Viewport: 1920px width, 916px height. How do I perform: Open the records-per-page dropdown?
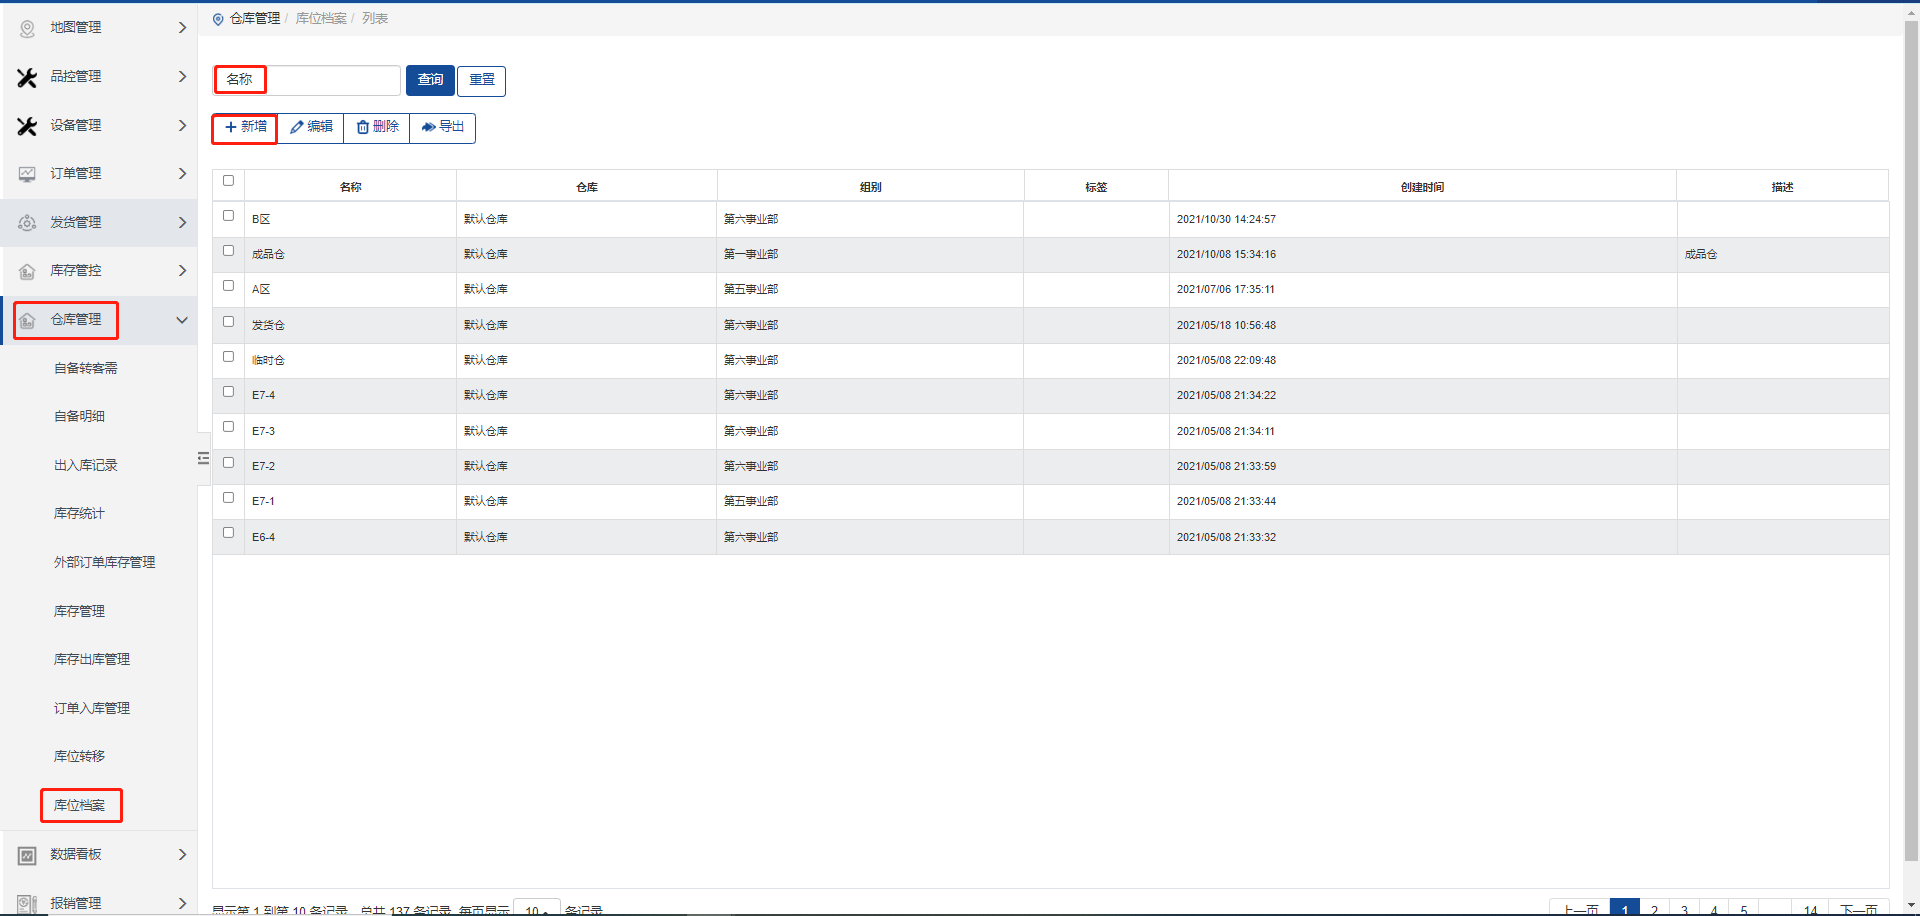tap(536, 909)
